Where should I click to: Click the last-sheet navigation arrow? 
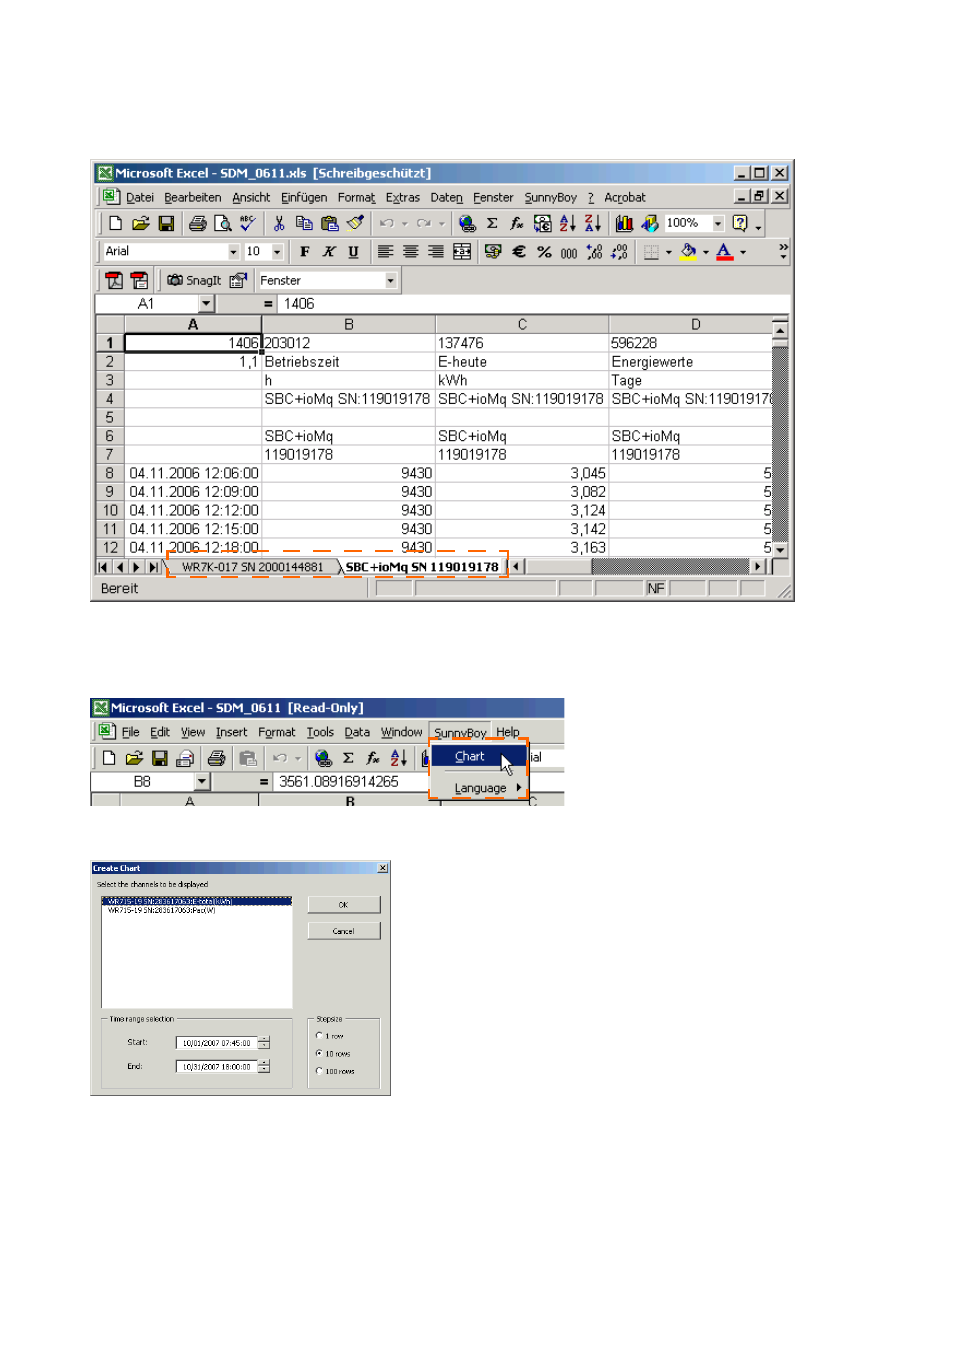click(x=153, y=567)
